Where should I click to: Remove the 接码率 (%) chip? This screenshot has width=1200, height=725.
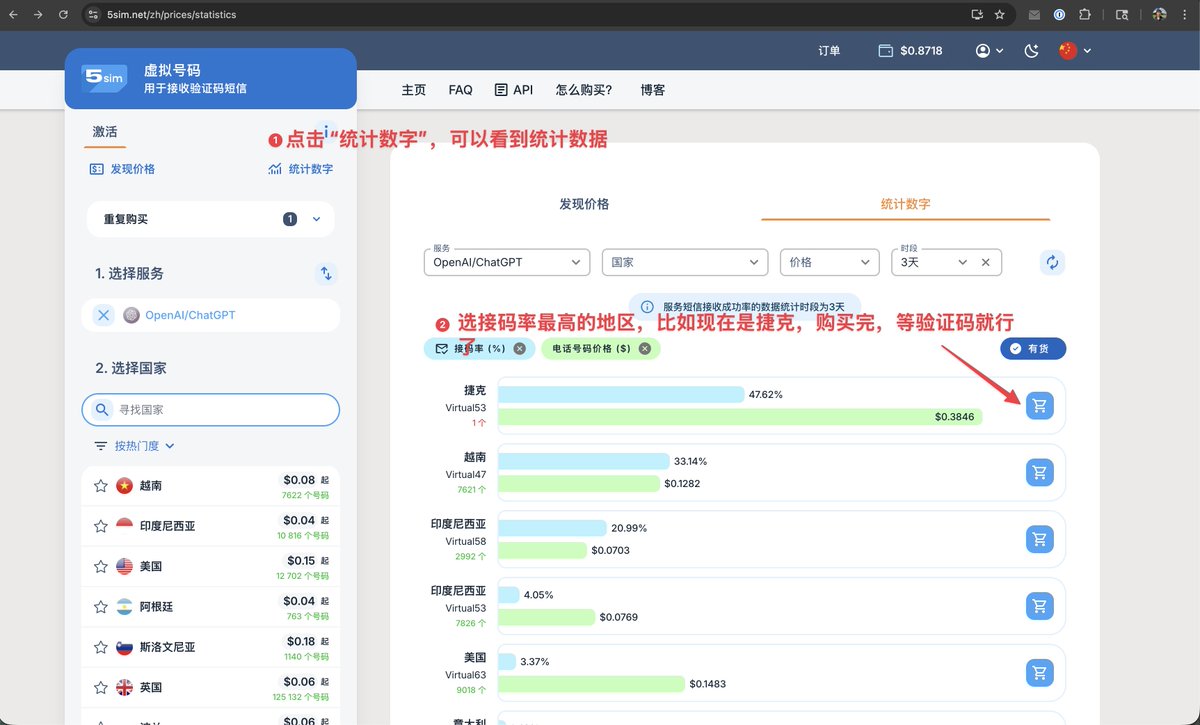pos(519,348)
